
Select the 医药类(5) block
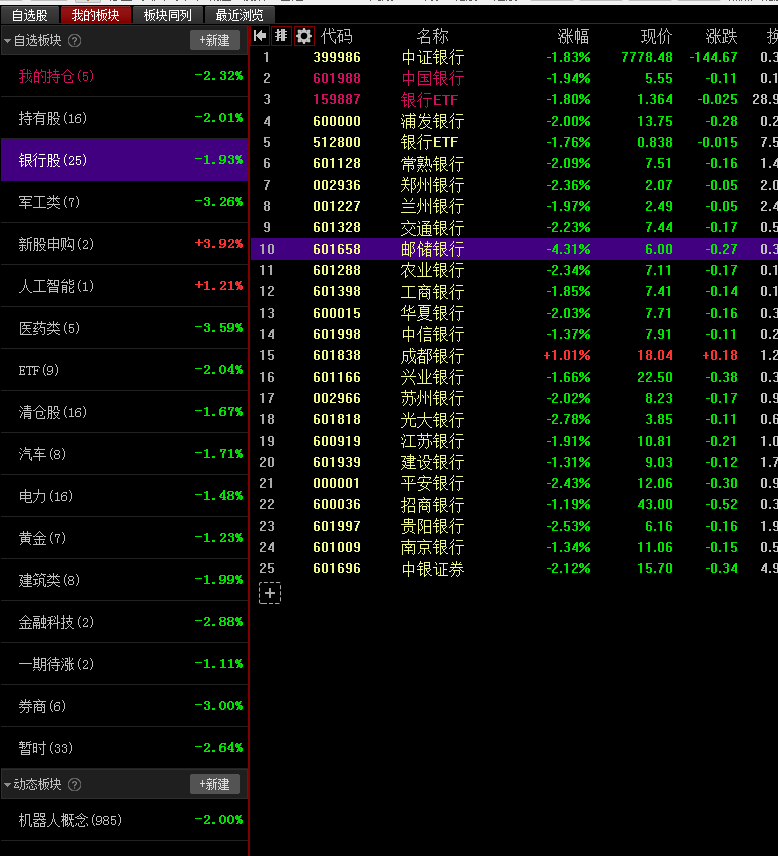point(124,328)
